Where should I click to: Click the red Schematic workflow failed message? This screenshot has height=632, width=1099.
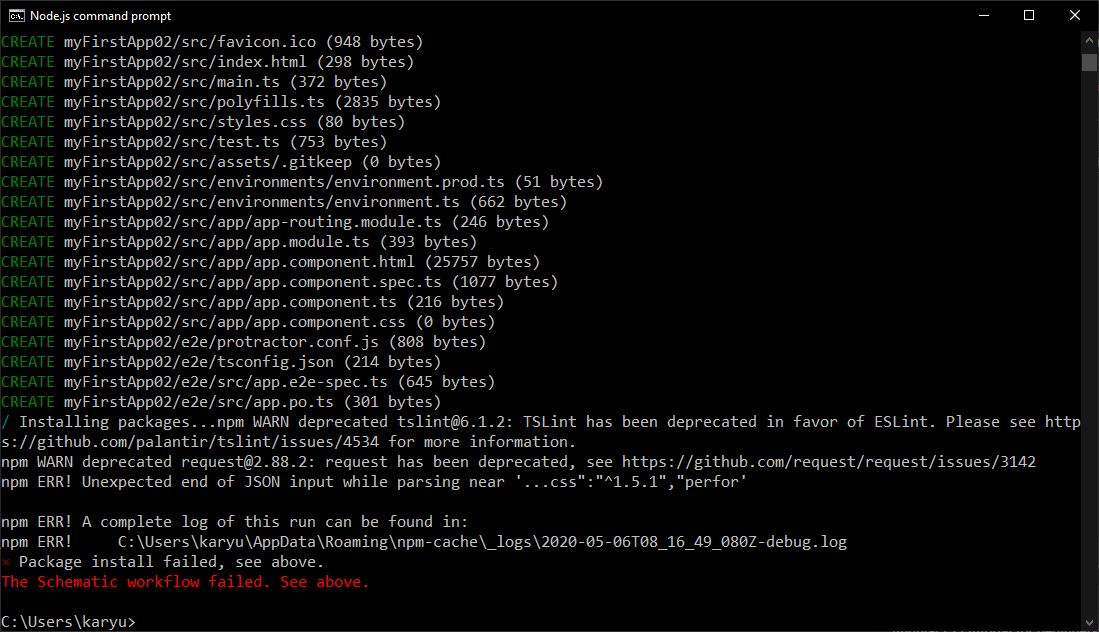[185, 582]
